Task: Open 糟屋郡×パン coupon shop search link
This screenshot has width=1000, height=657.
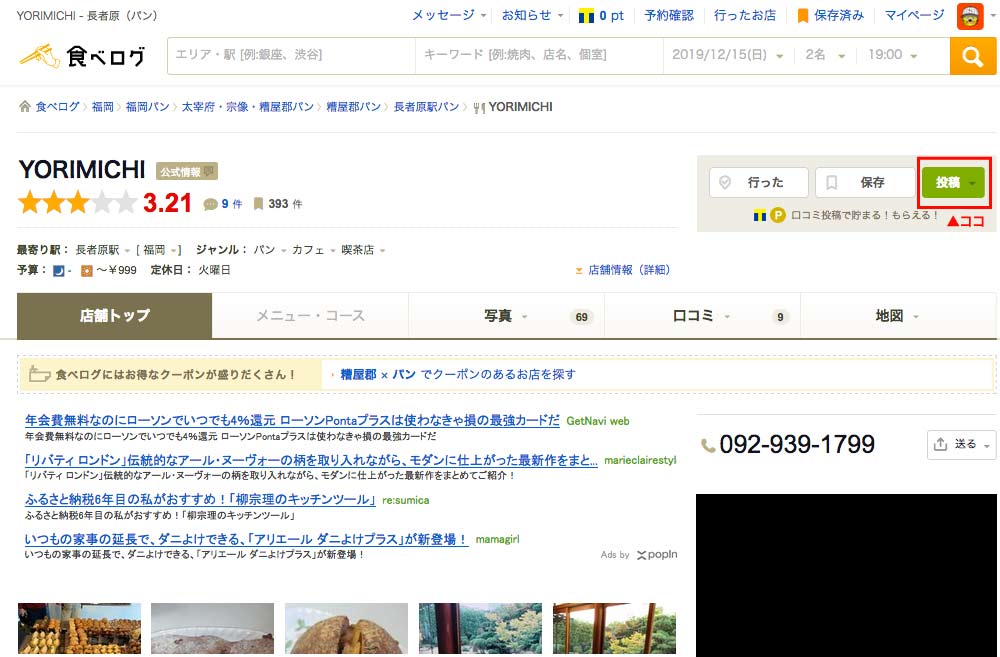Action: pyautogui.click(x=458, y=374)
